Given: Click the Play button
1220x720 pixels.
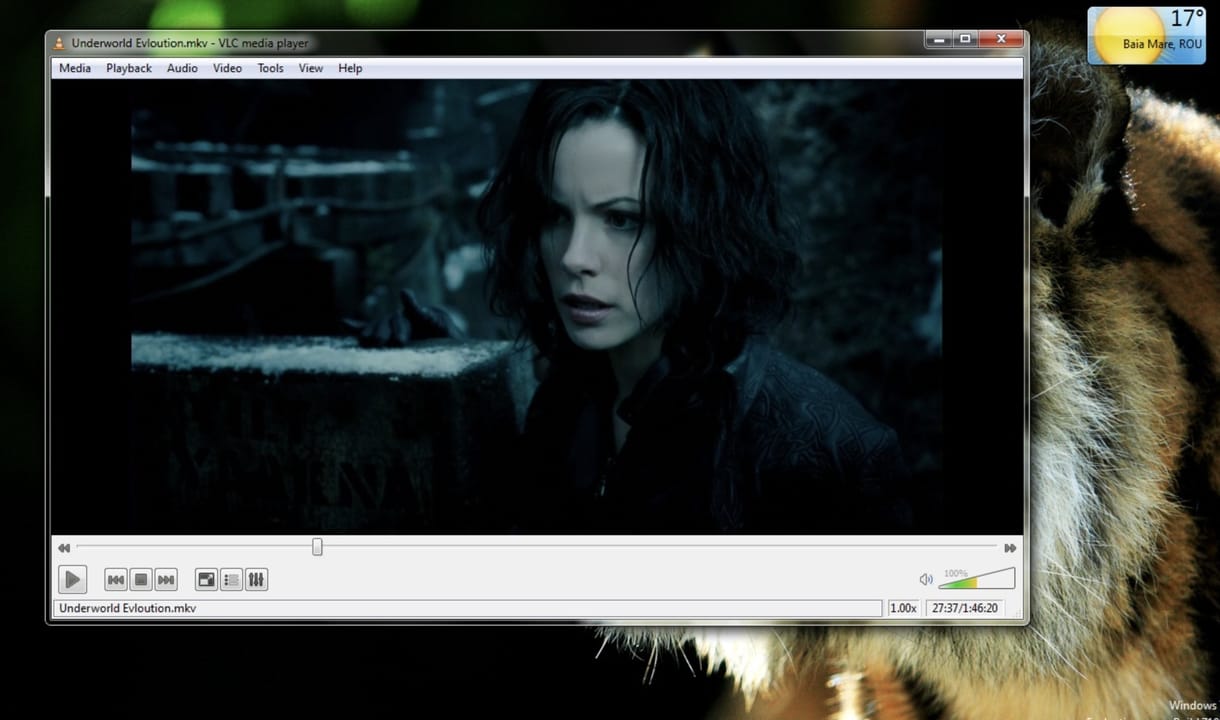Looking at the screenshot, I should click(x=72, y=579).
